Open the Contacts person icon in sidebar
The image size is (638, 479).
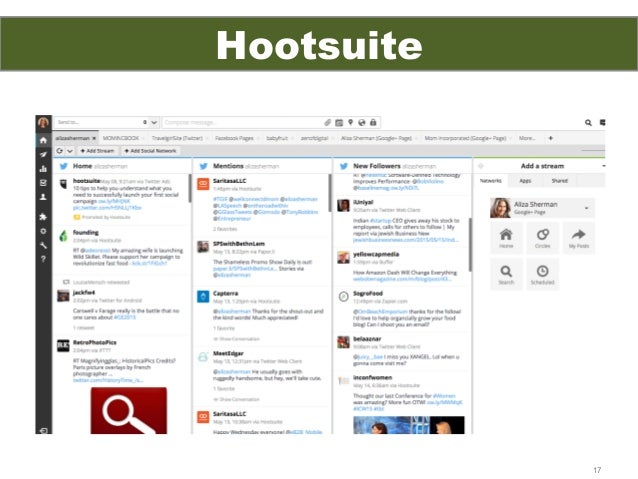(x=43, y=197)
